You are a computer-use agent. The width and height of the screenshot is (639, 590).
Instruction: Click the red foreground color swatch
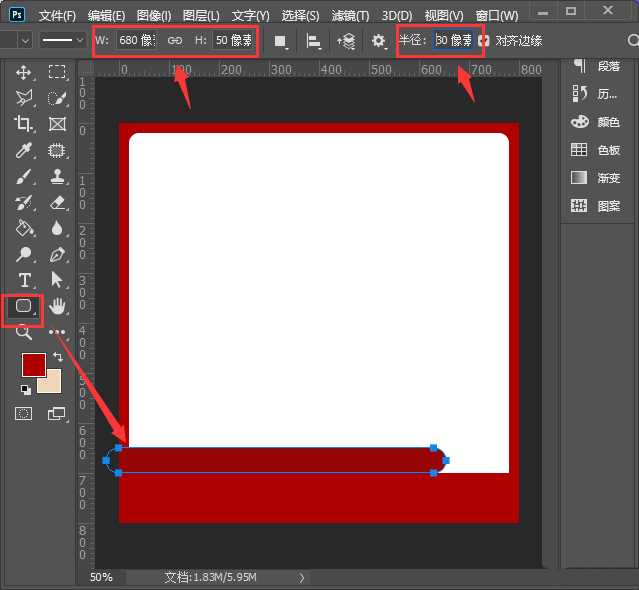click(33, 364)
